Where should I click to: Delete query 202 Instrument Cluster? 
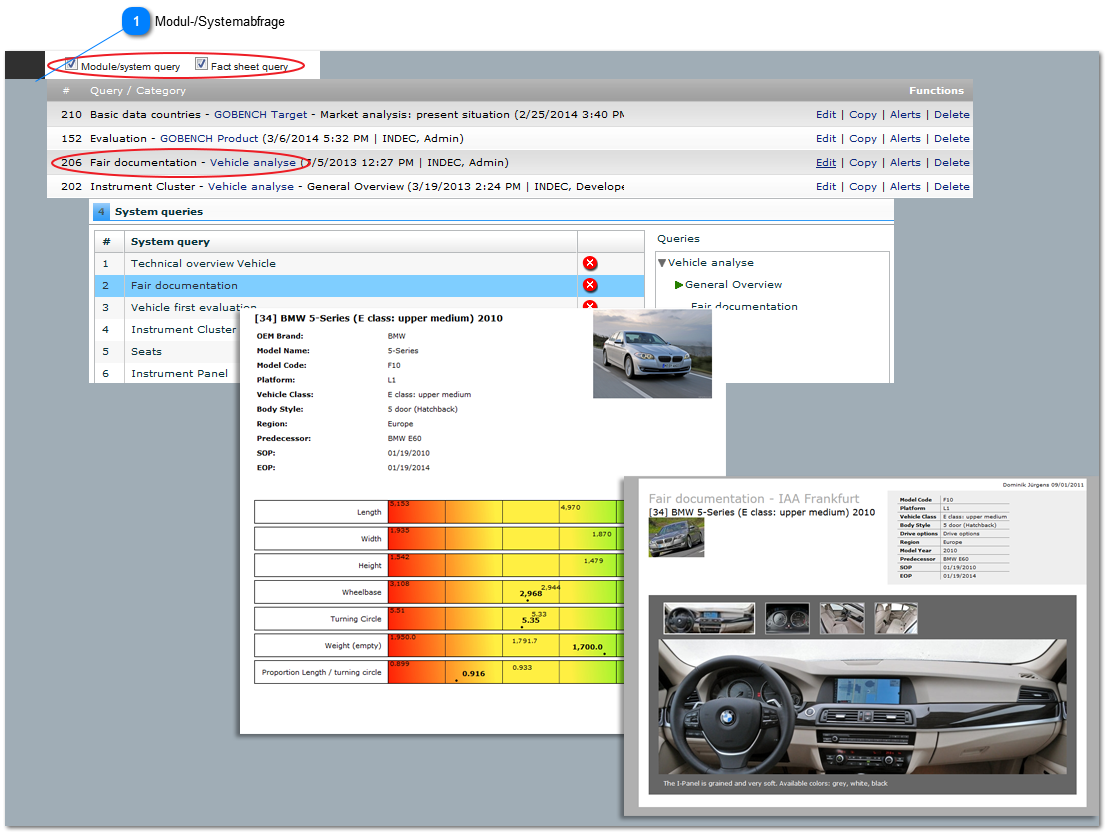[952, 186]
